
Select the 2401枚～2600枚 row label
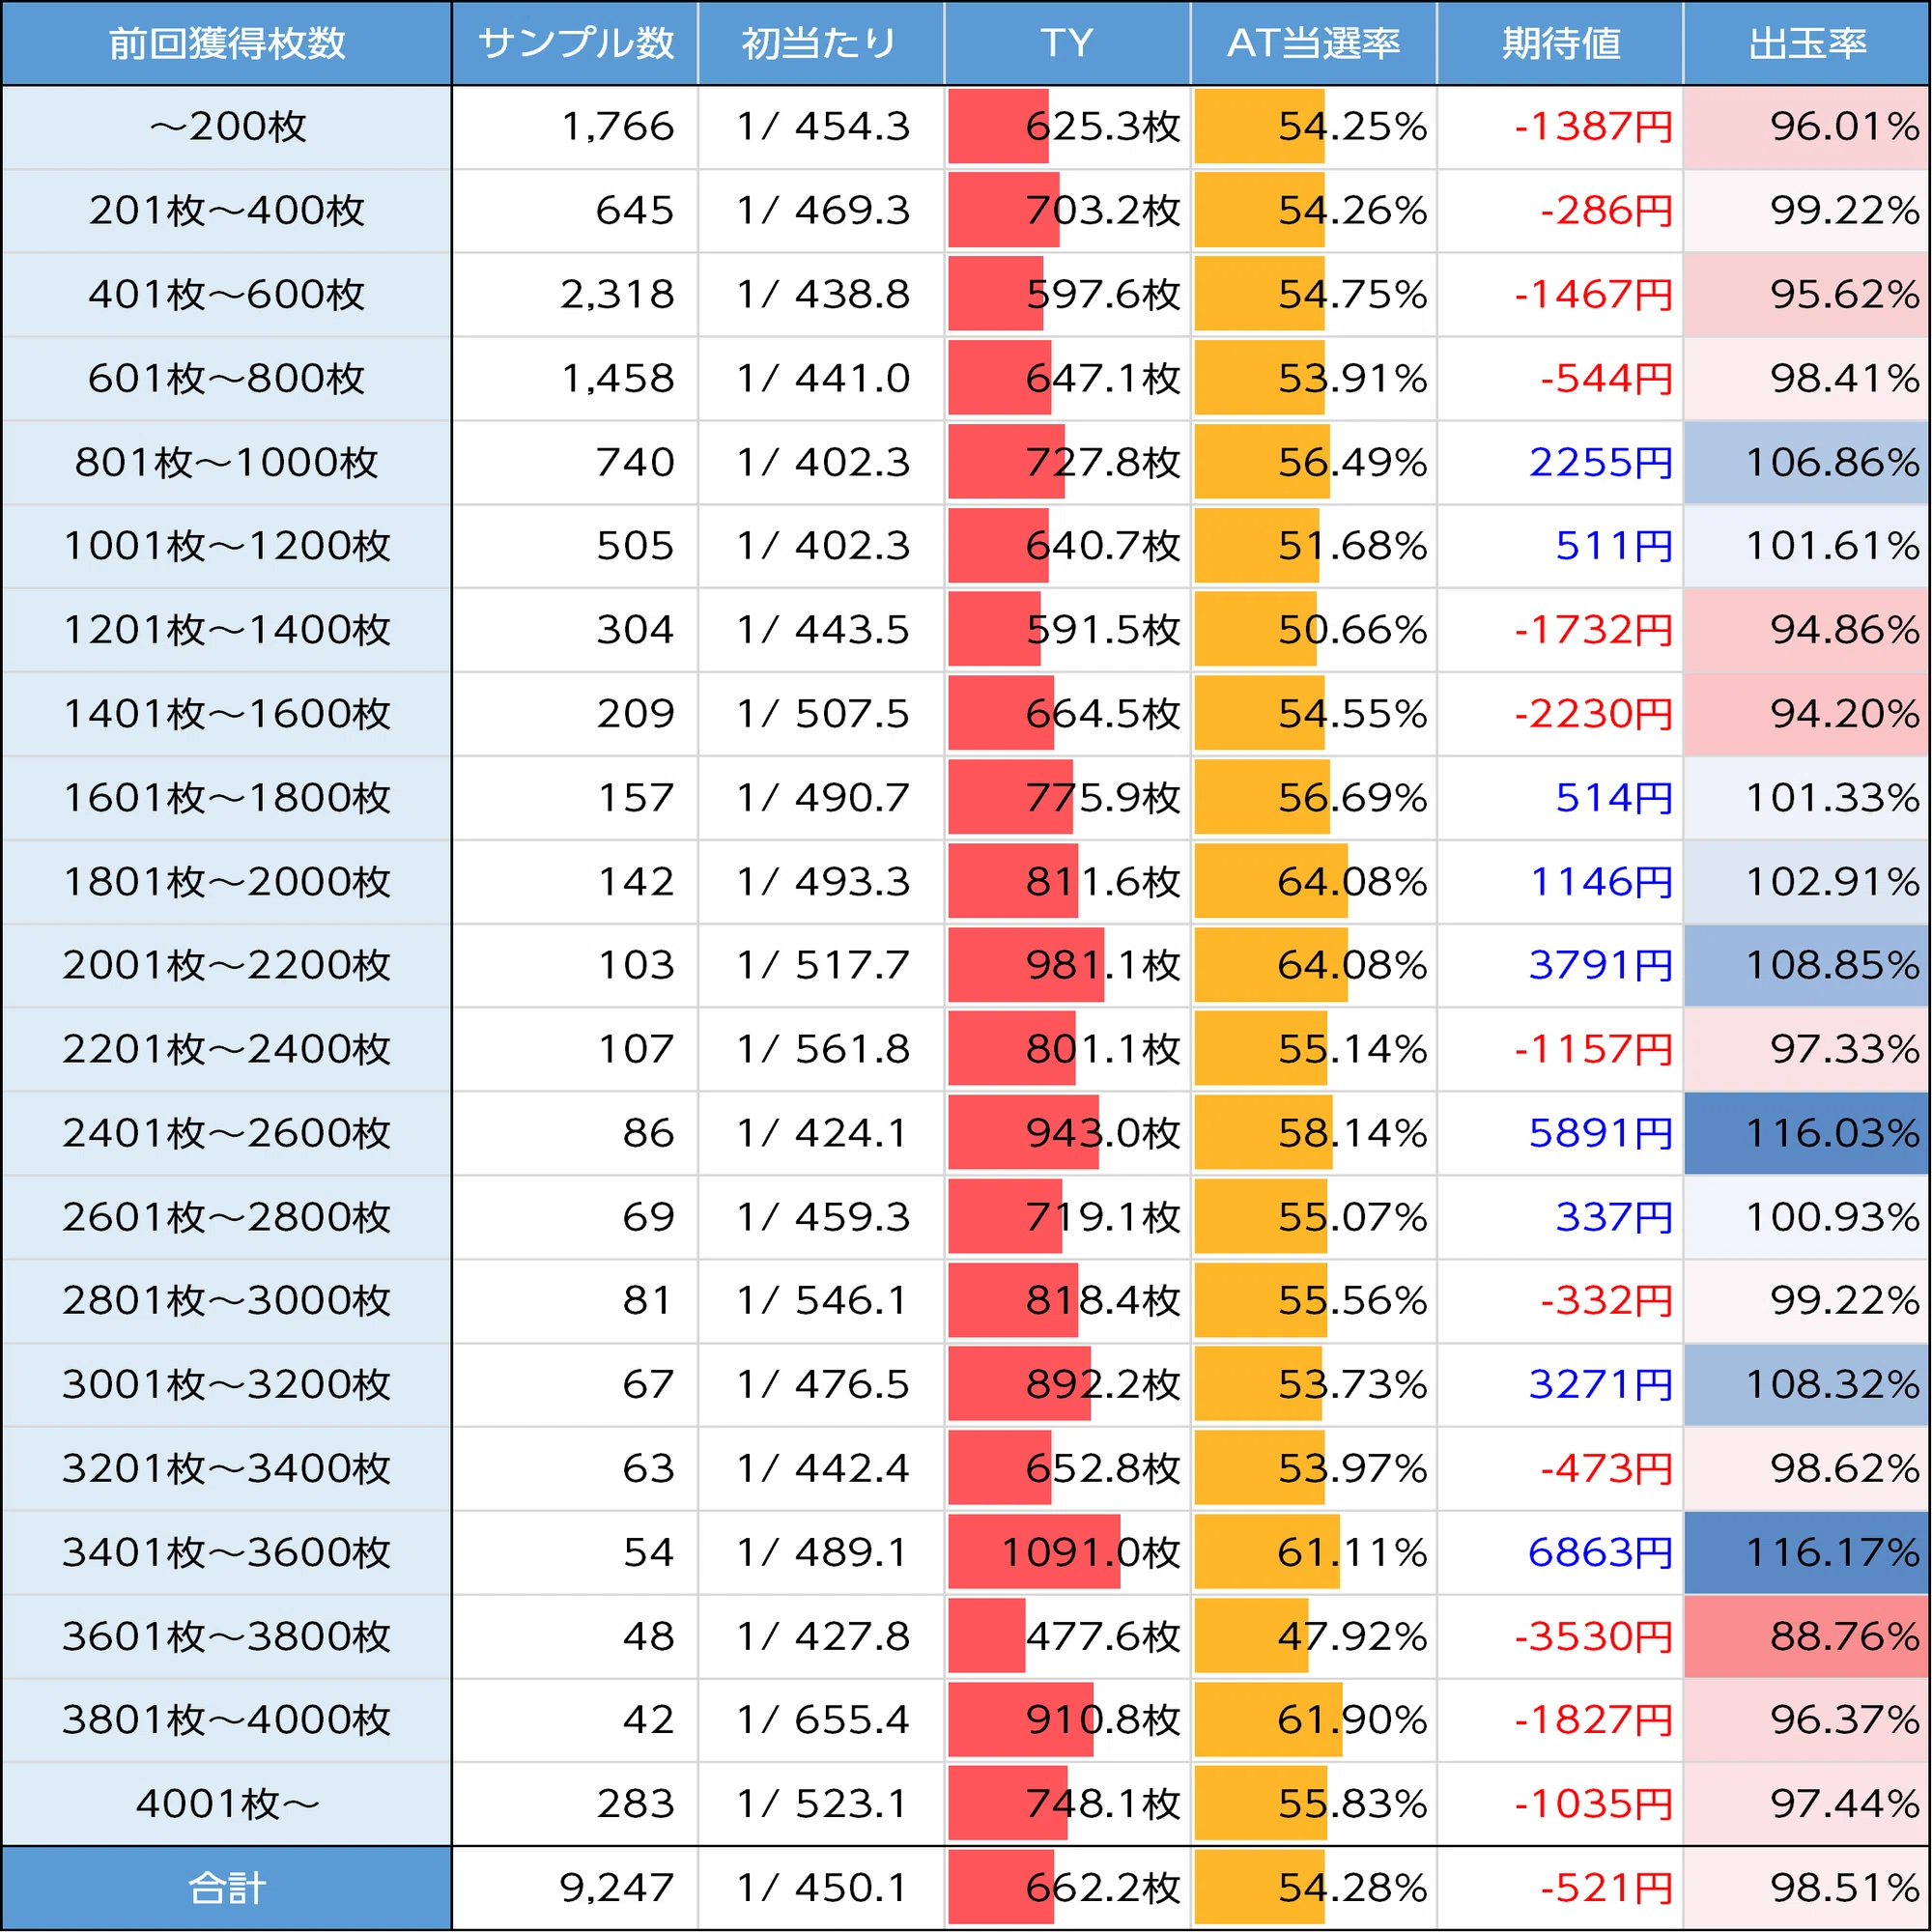(227, 1133)
